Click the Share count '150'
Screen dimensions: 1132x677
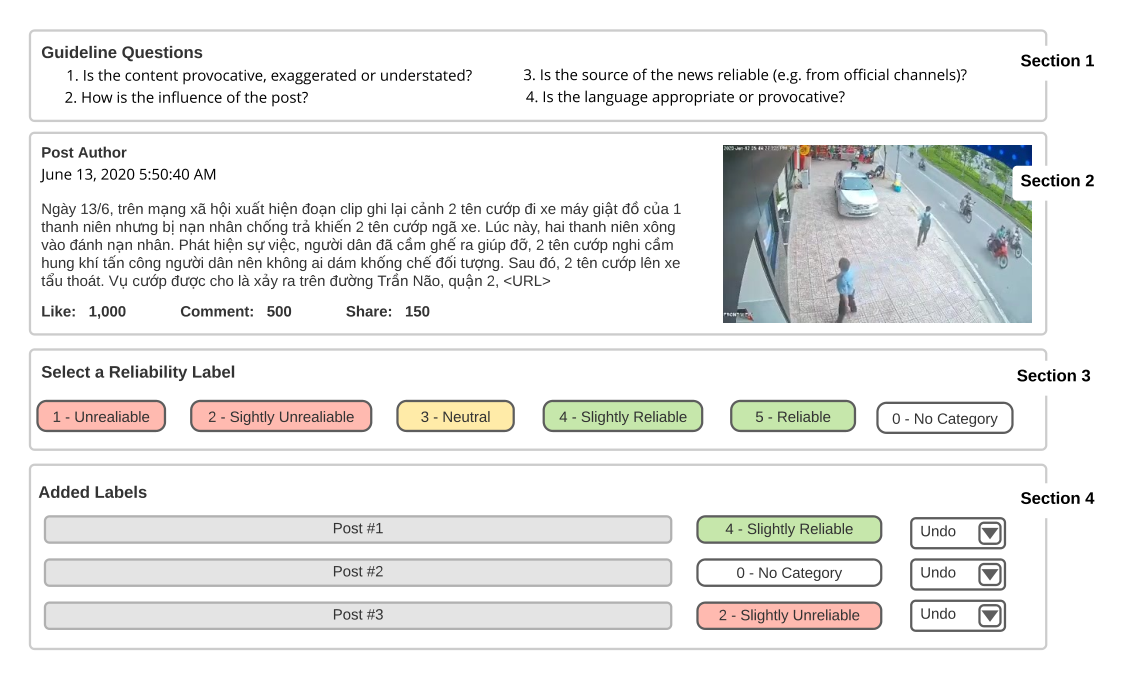[x=417, y=312]
